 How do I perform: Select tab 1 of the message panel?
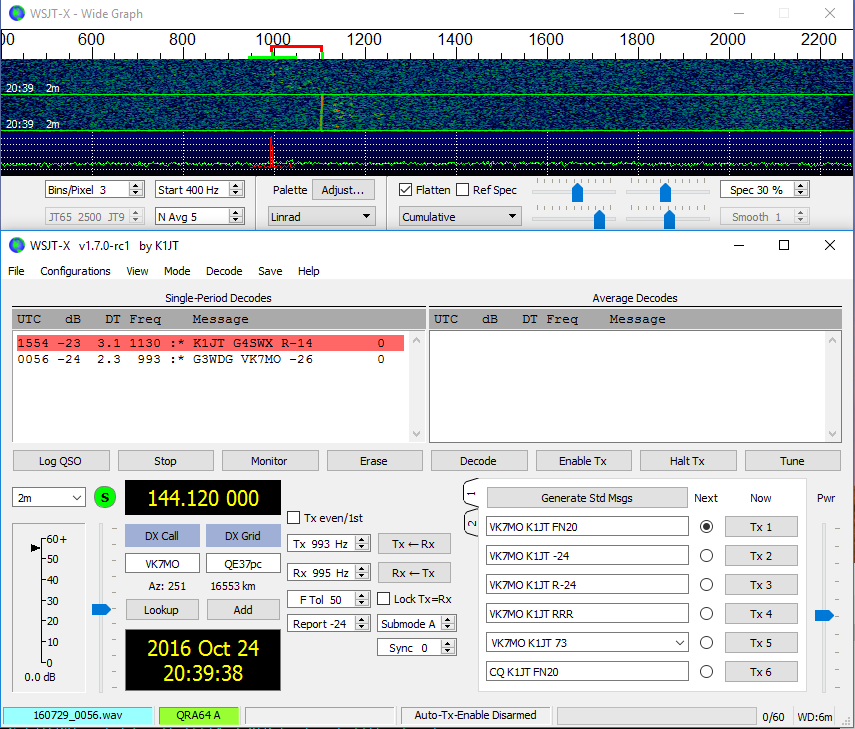471,493
